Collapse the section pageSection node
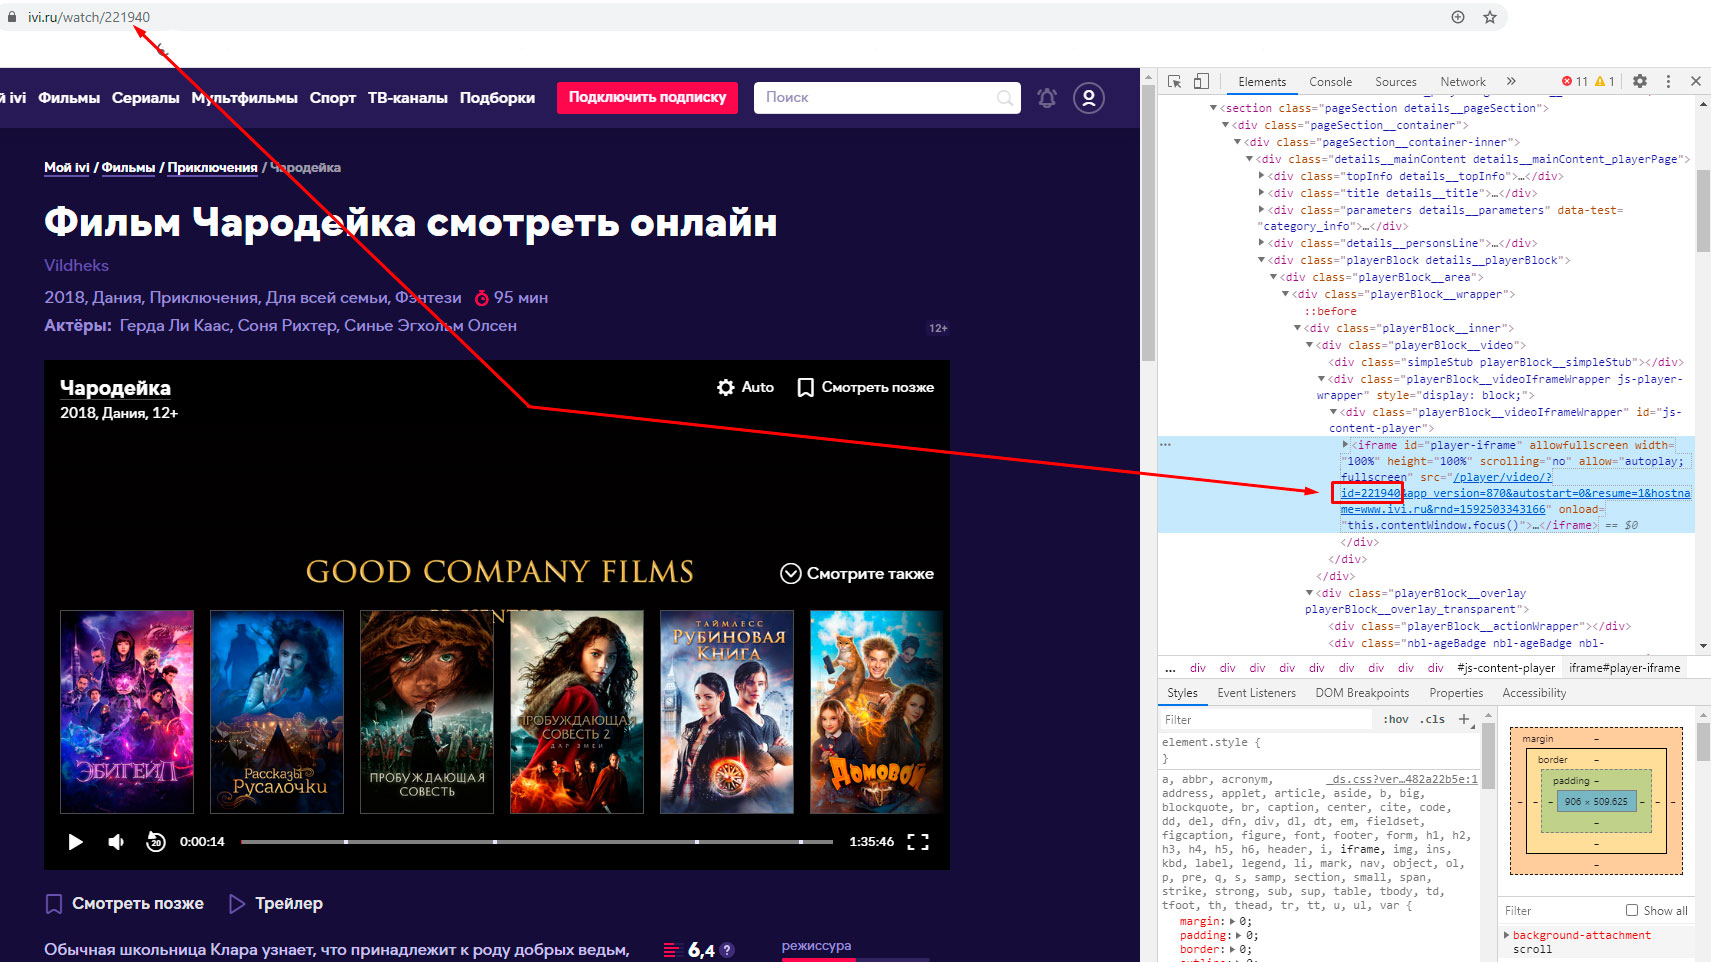This screenshot has width=1711, height=962. pos(1213,108)
